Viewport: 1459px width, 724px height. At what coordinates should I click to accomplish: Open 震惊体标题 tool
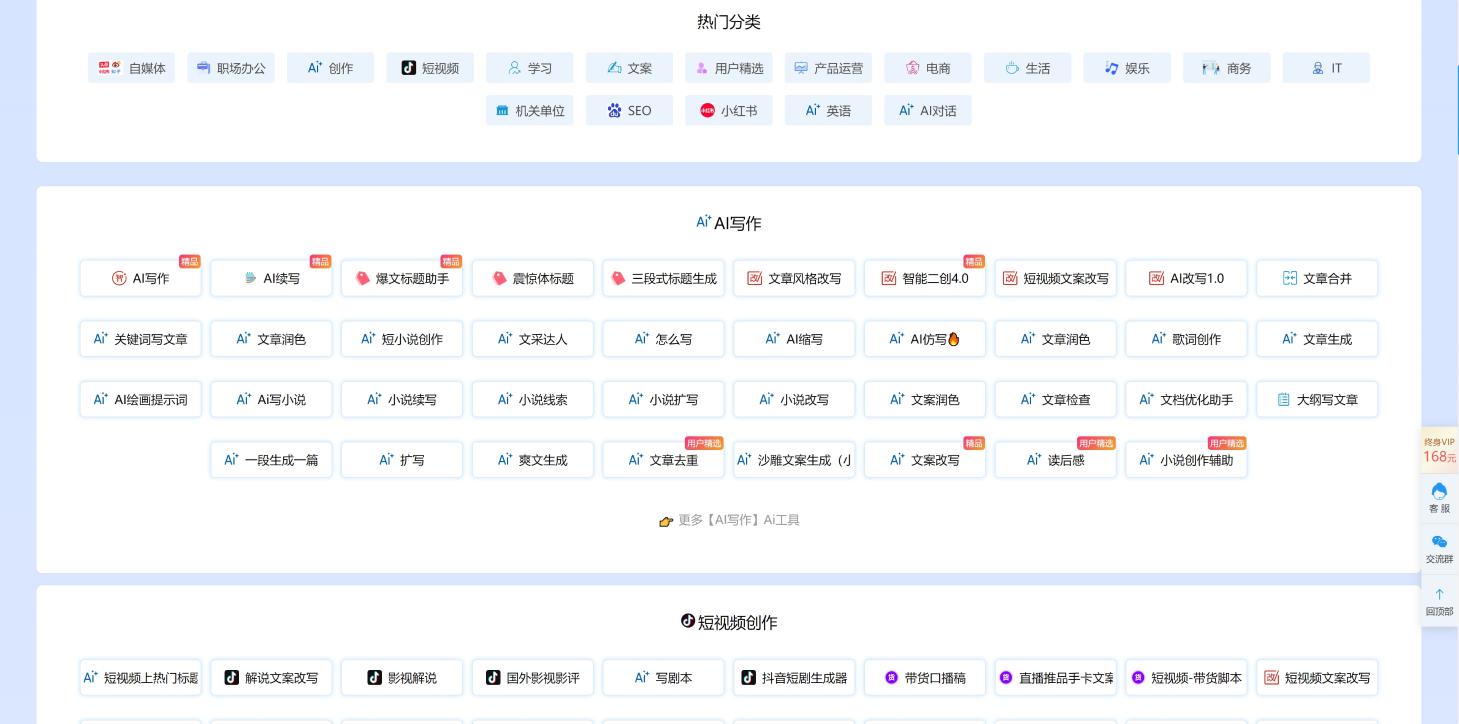pos(533,278)
